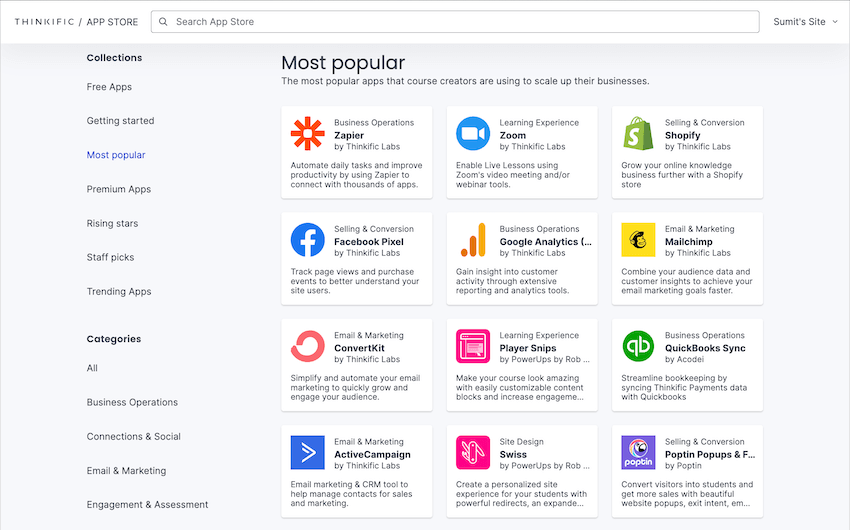The image size is (850, 530).
Task: Click 'Email marketing & CRM tool' description
Action: [351, 494]
